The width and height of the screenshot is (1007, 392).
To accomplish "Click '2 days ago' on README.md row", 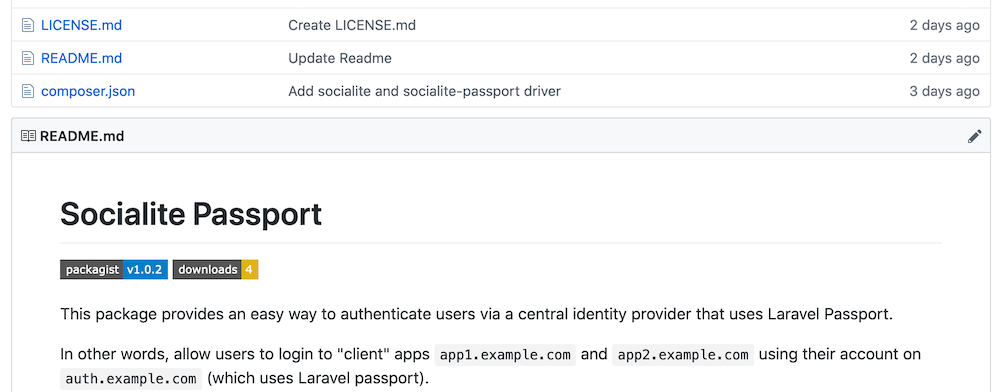I will pos(944,58).
